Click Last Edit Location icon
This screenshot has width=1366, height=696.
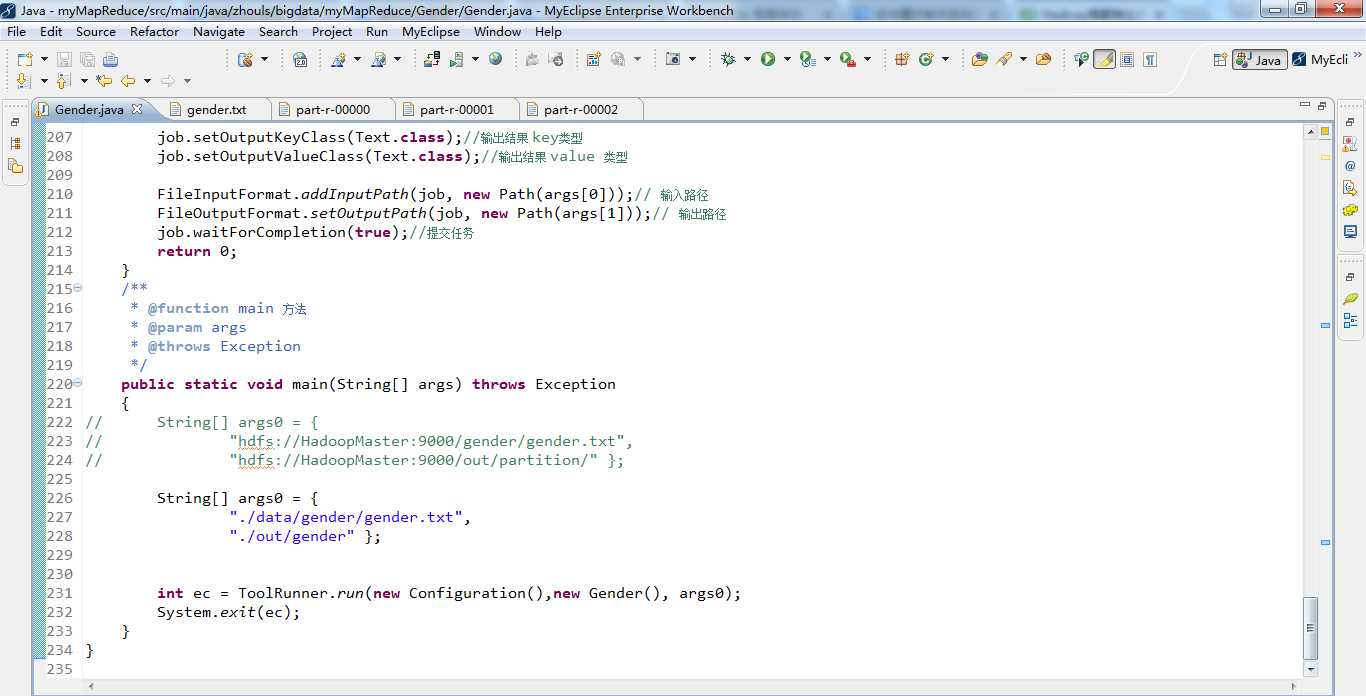pos(103,81)
